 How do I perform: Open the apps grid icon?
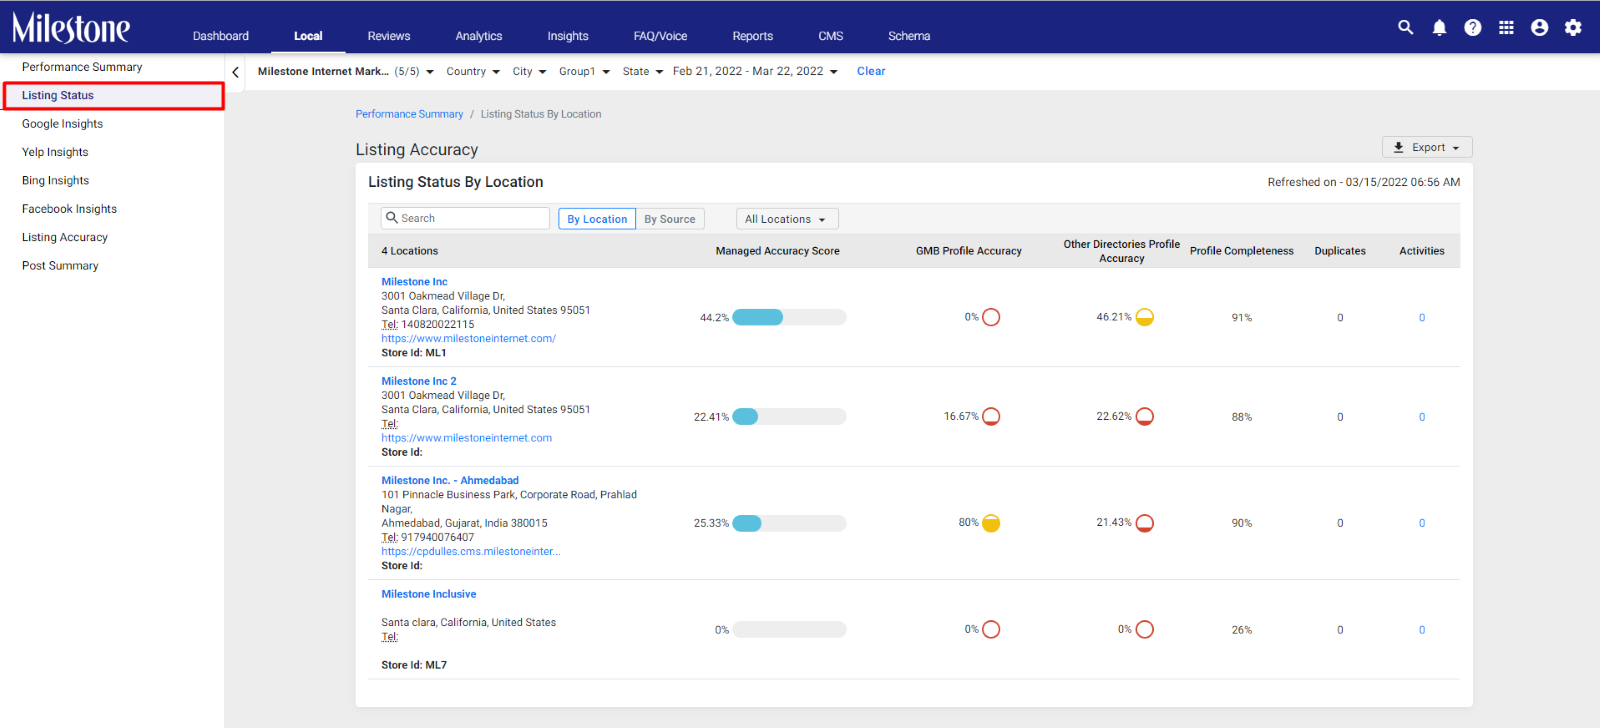click(1506, 27)
